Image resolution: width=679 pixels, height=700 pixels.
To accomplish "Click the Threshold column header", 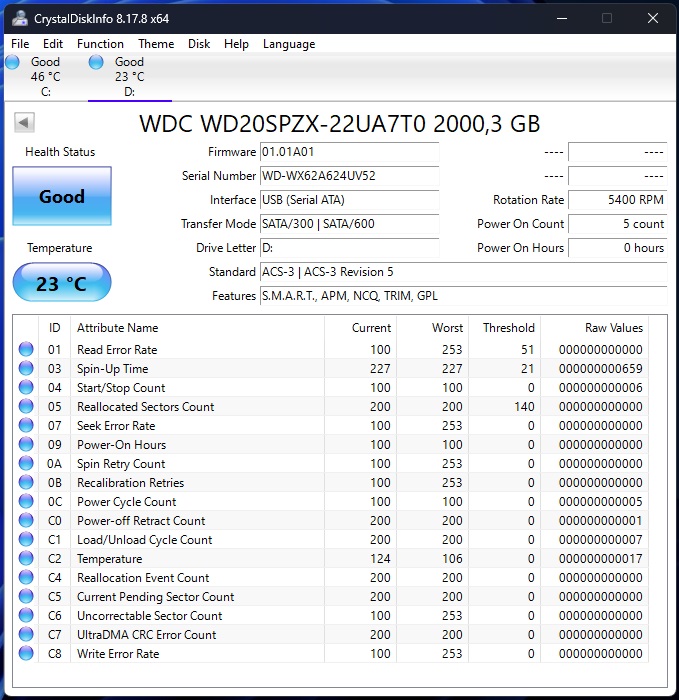I will tap(504, 328).
